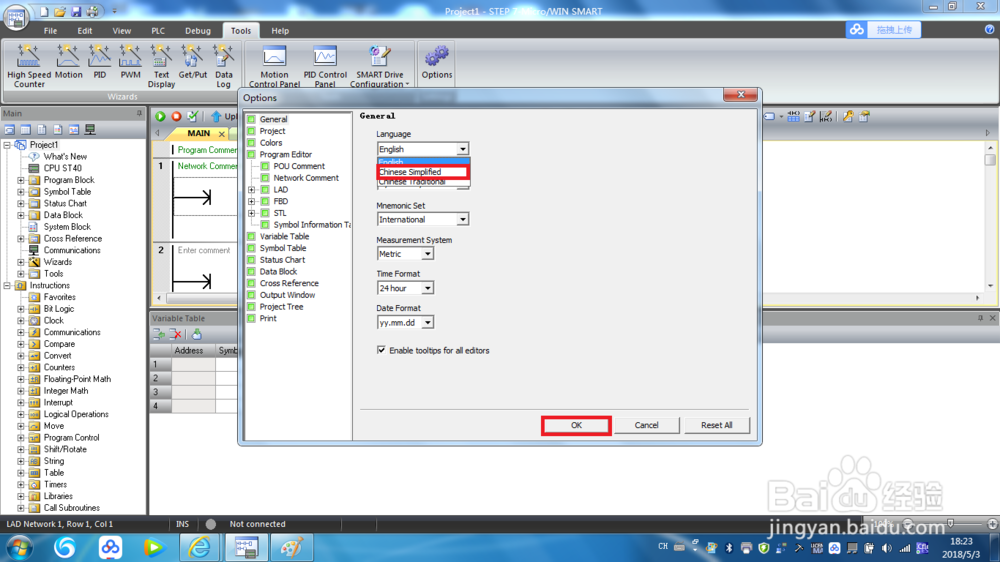Launch the Motion wizard

(x=68, y=63)
